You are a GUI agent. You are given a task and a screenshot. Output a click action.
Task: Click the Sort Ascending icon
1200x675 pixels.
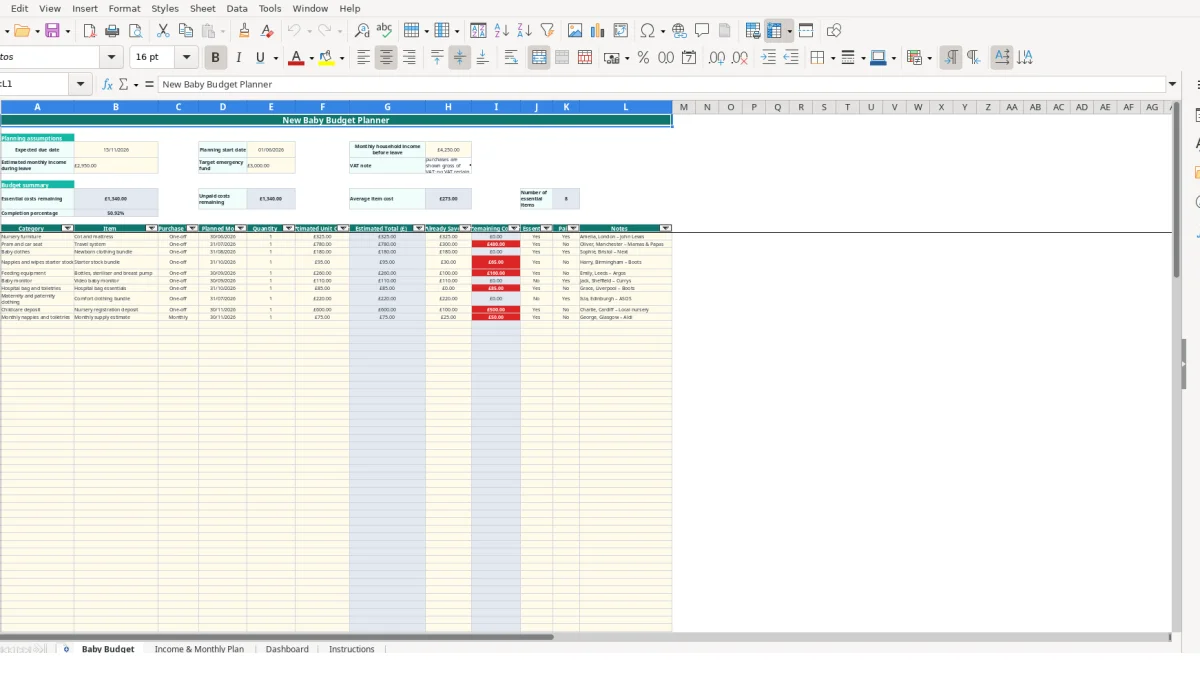(x=502, y=31)
